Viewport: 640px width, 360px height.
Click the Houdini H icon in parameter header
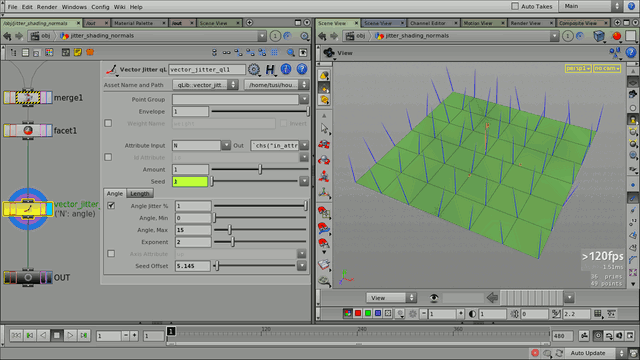270,70
